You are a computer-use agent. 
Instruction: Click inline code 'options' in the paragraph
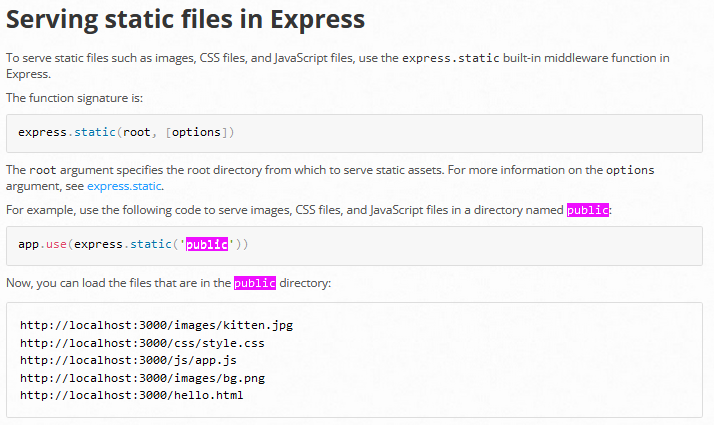630,170
